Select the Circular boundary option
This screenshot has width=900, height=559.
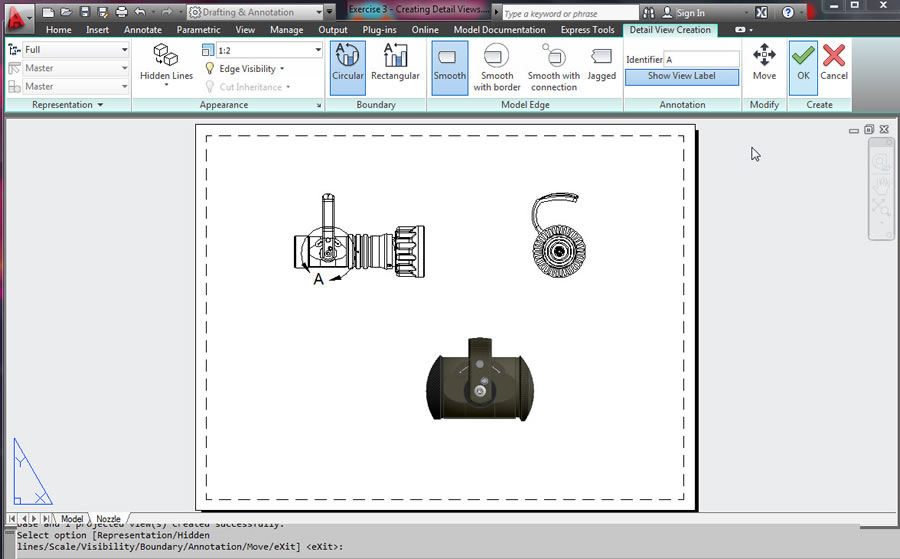[348, 66]
